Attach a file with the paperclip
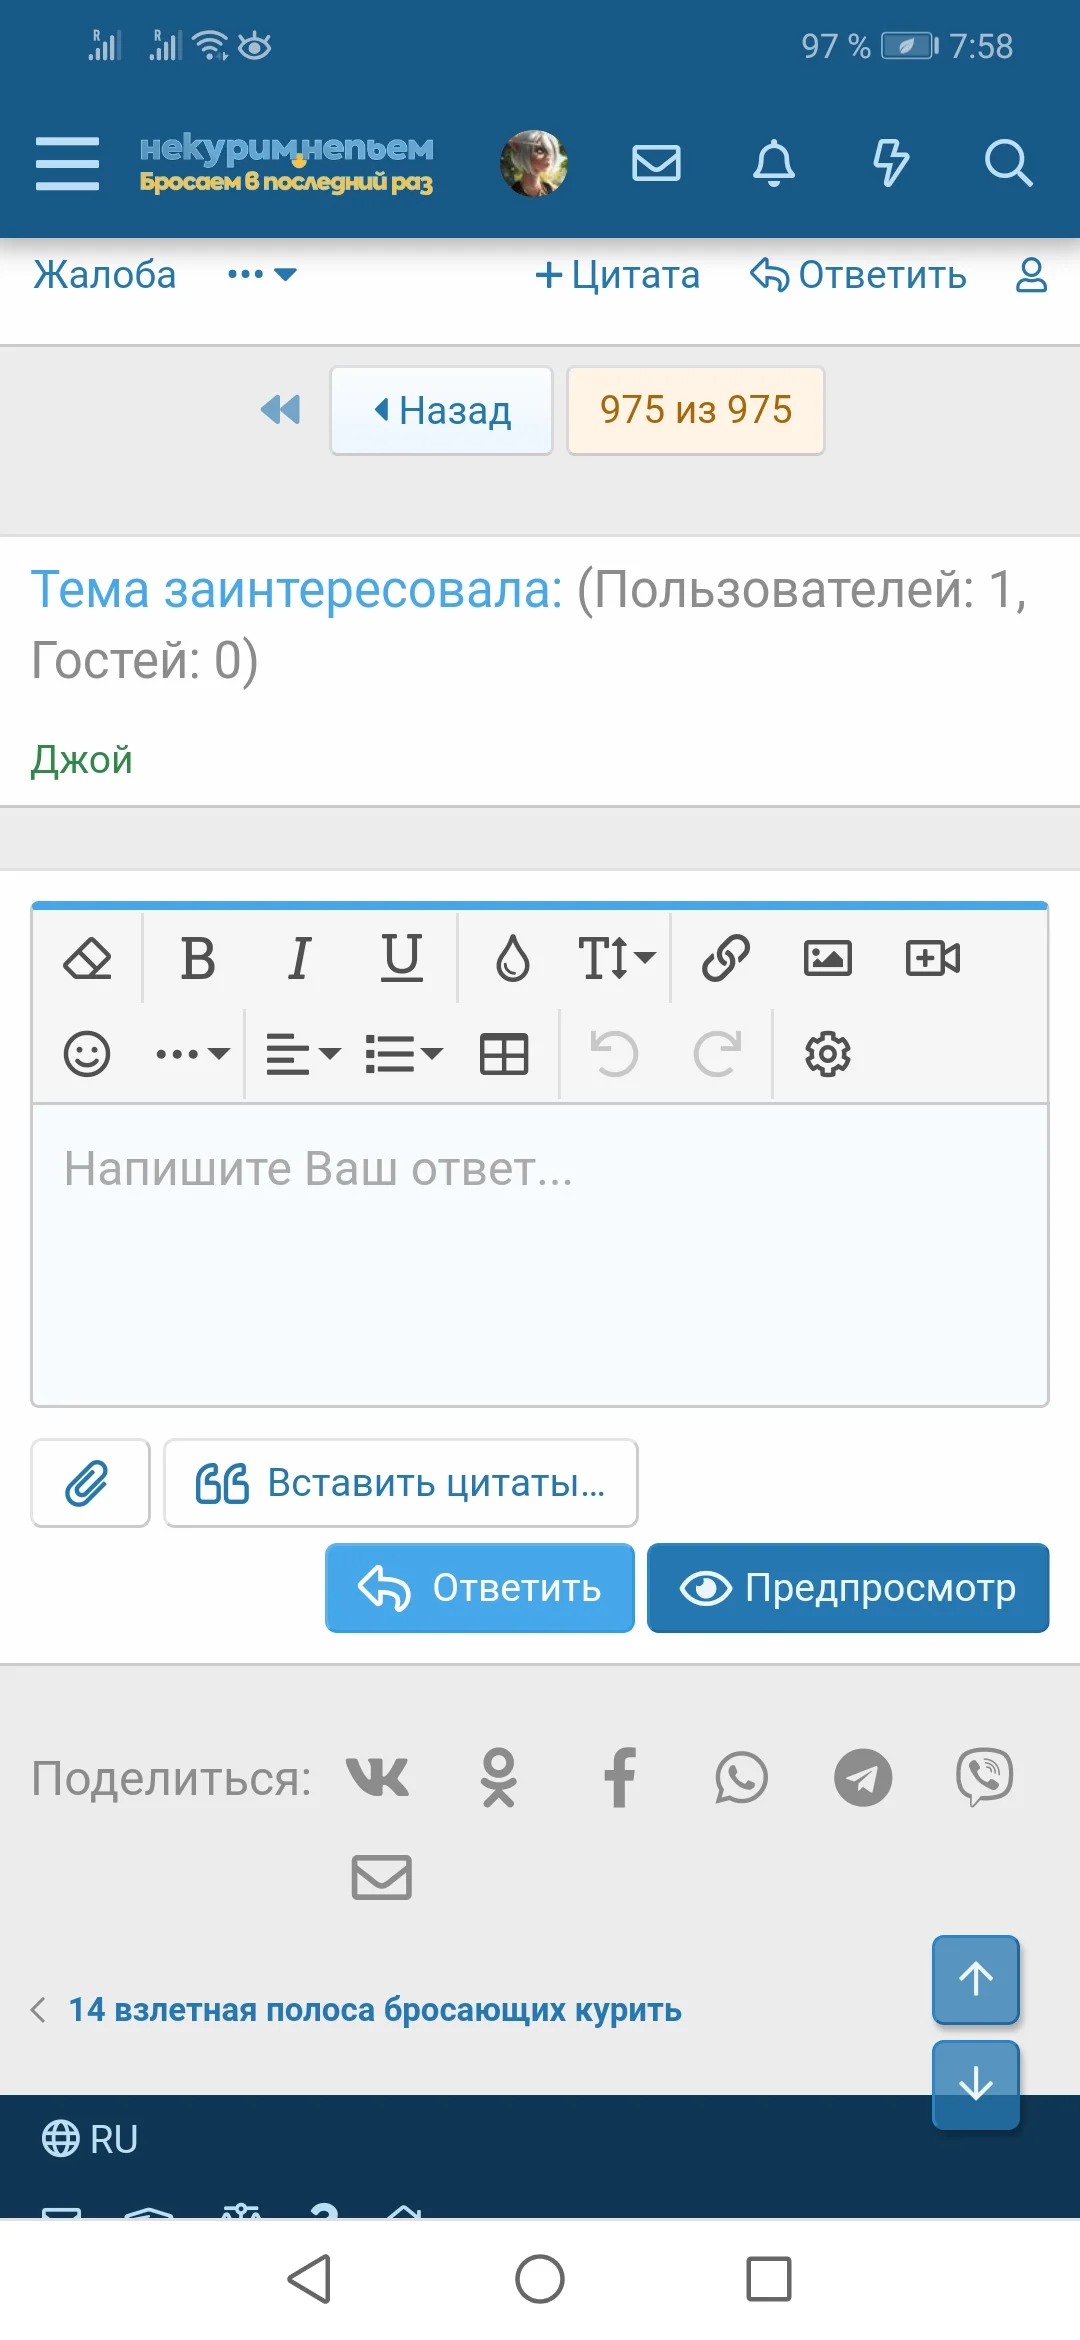The image size is (1080, 2340). pos(90,1483)
